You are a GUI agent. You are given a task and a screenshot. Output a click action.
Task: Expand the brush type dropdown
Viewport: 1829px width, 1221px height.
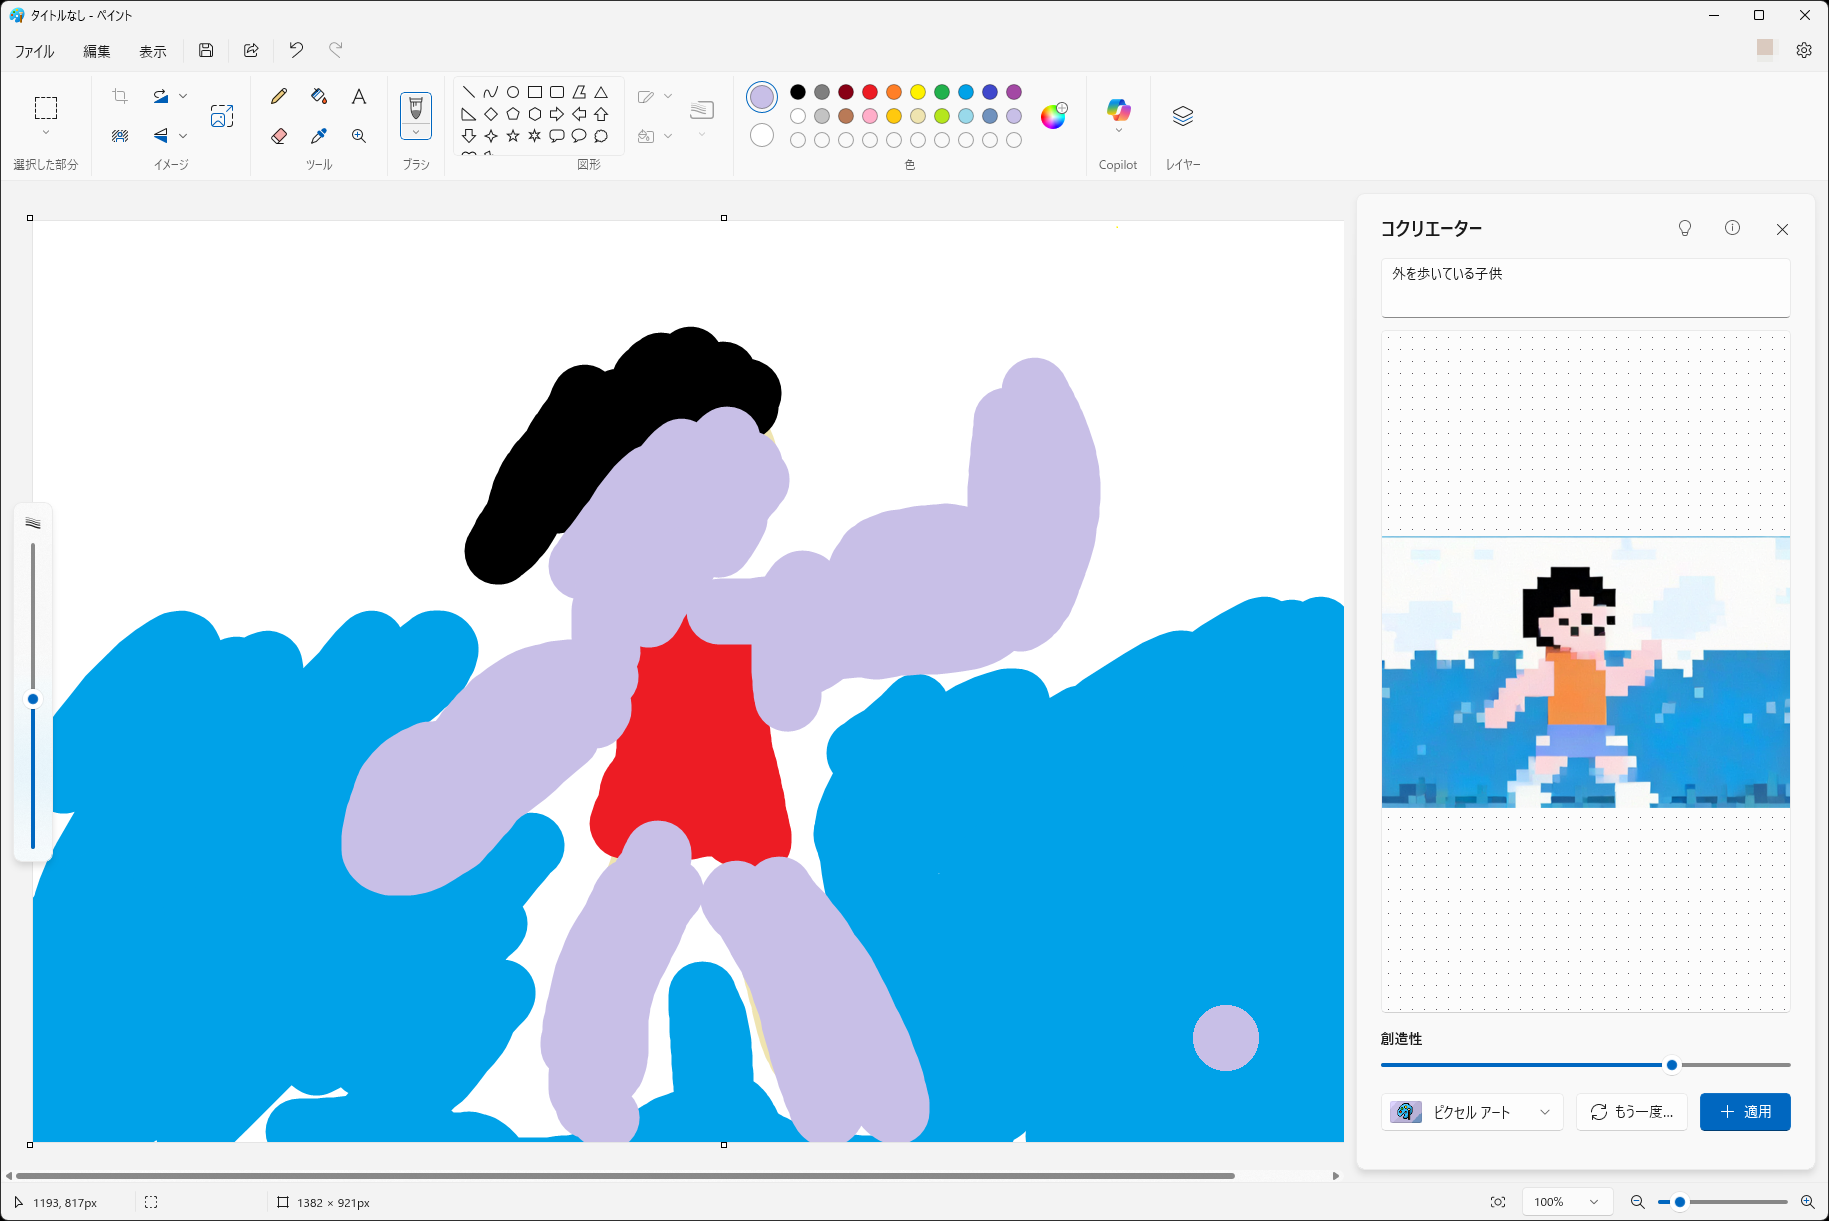tap(416, 131)
